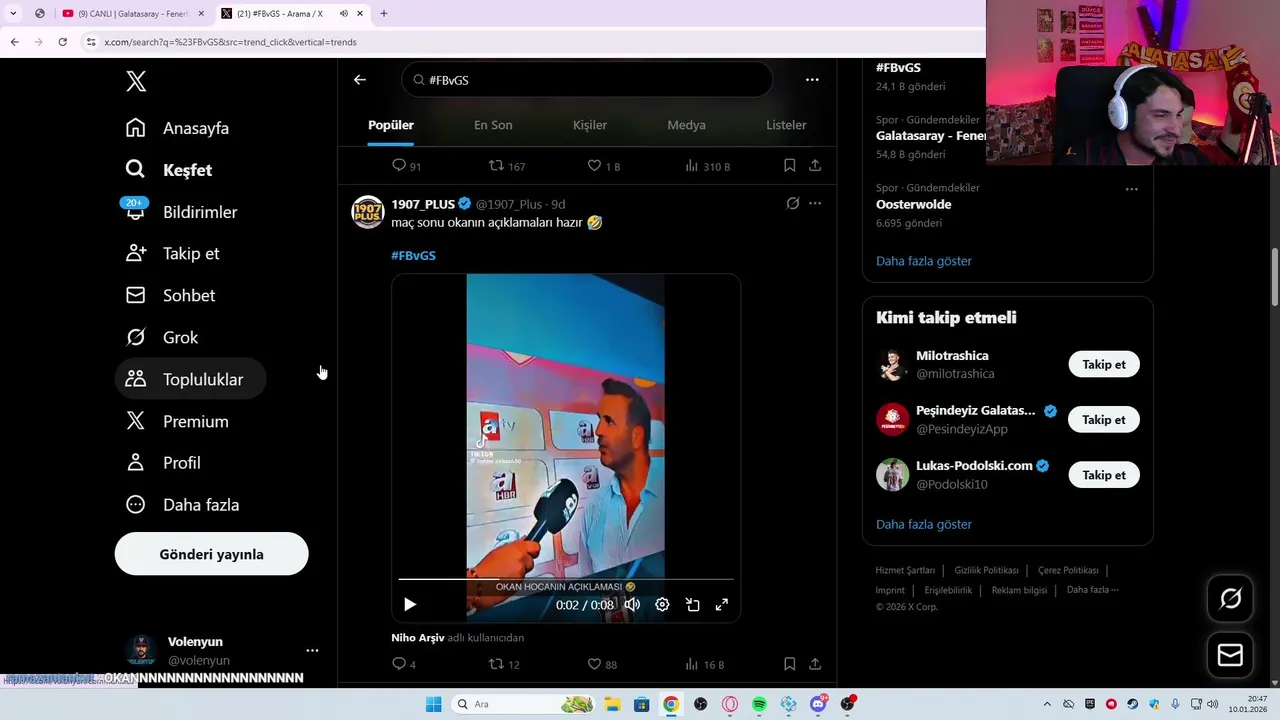Open video settings gear
Viewport: 1280px width, 720px height.
point(662,605)
